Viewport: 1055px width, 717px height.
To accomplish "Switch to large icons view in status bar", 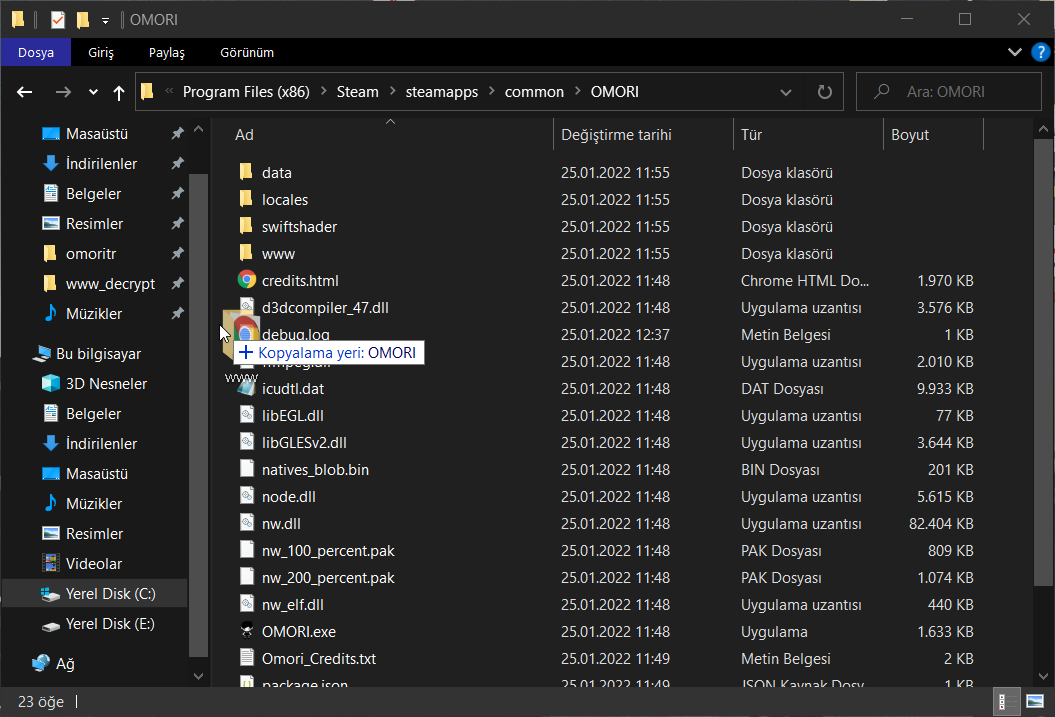I will 1035,702.
